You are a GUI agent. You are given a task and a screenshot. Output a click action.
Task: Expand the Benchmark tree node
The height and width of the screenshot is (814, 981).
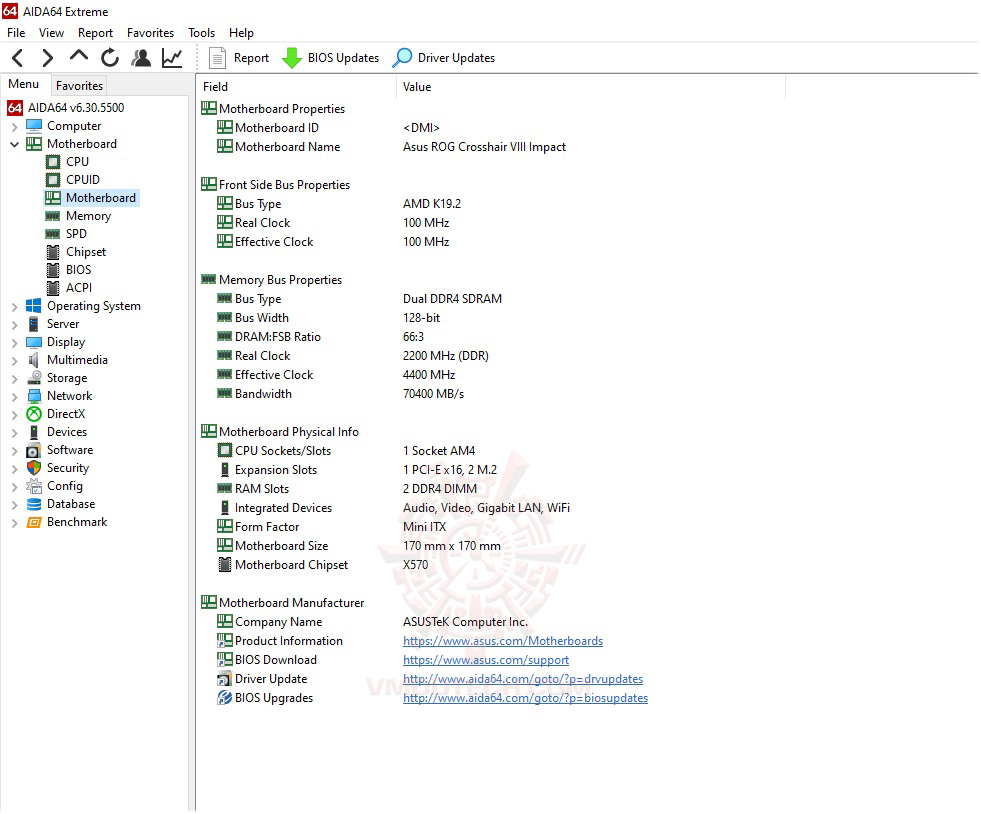pos(14,523)
